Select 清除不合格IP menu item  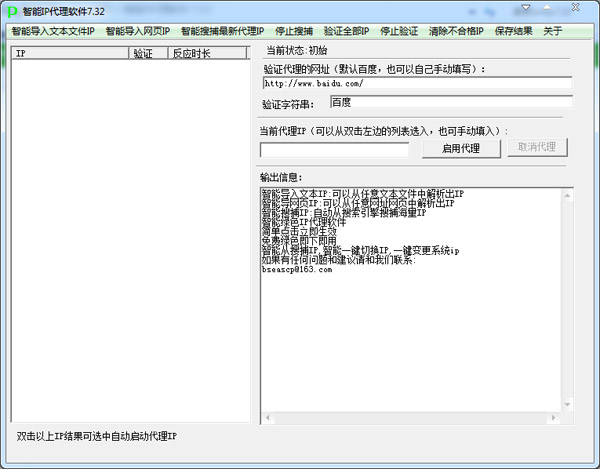pos(456,31)
